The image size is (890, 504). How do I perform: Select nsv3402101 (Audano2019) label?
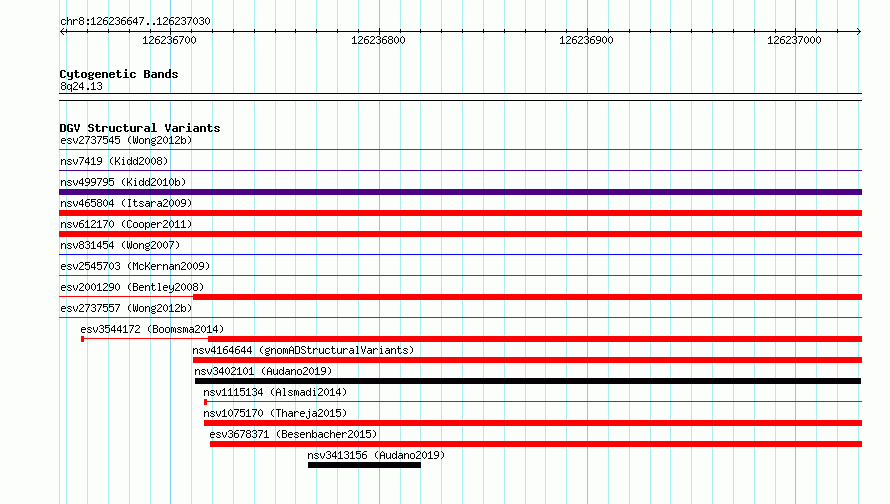pyautogui.click(x=263, y=371)
